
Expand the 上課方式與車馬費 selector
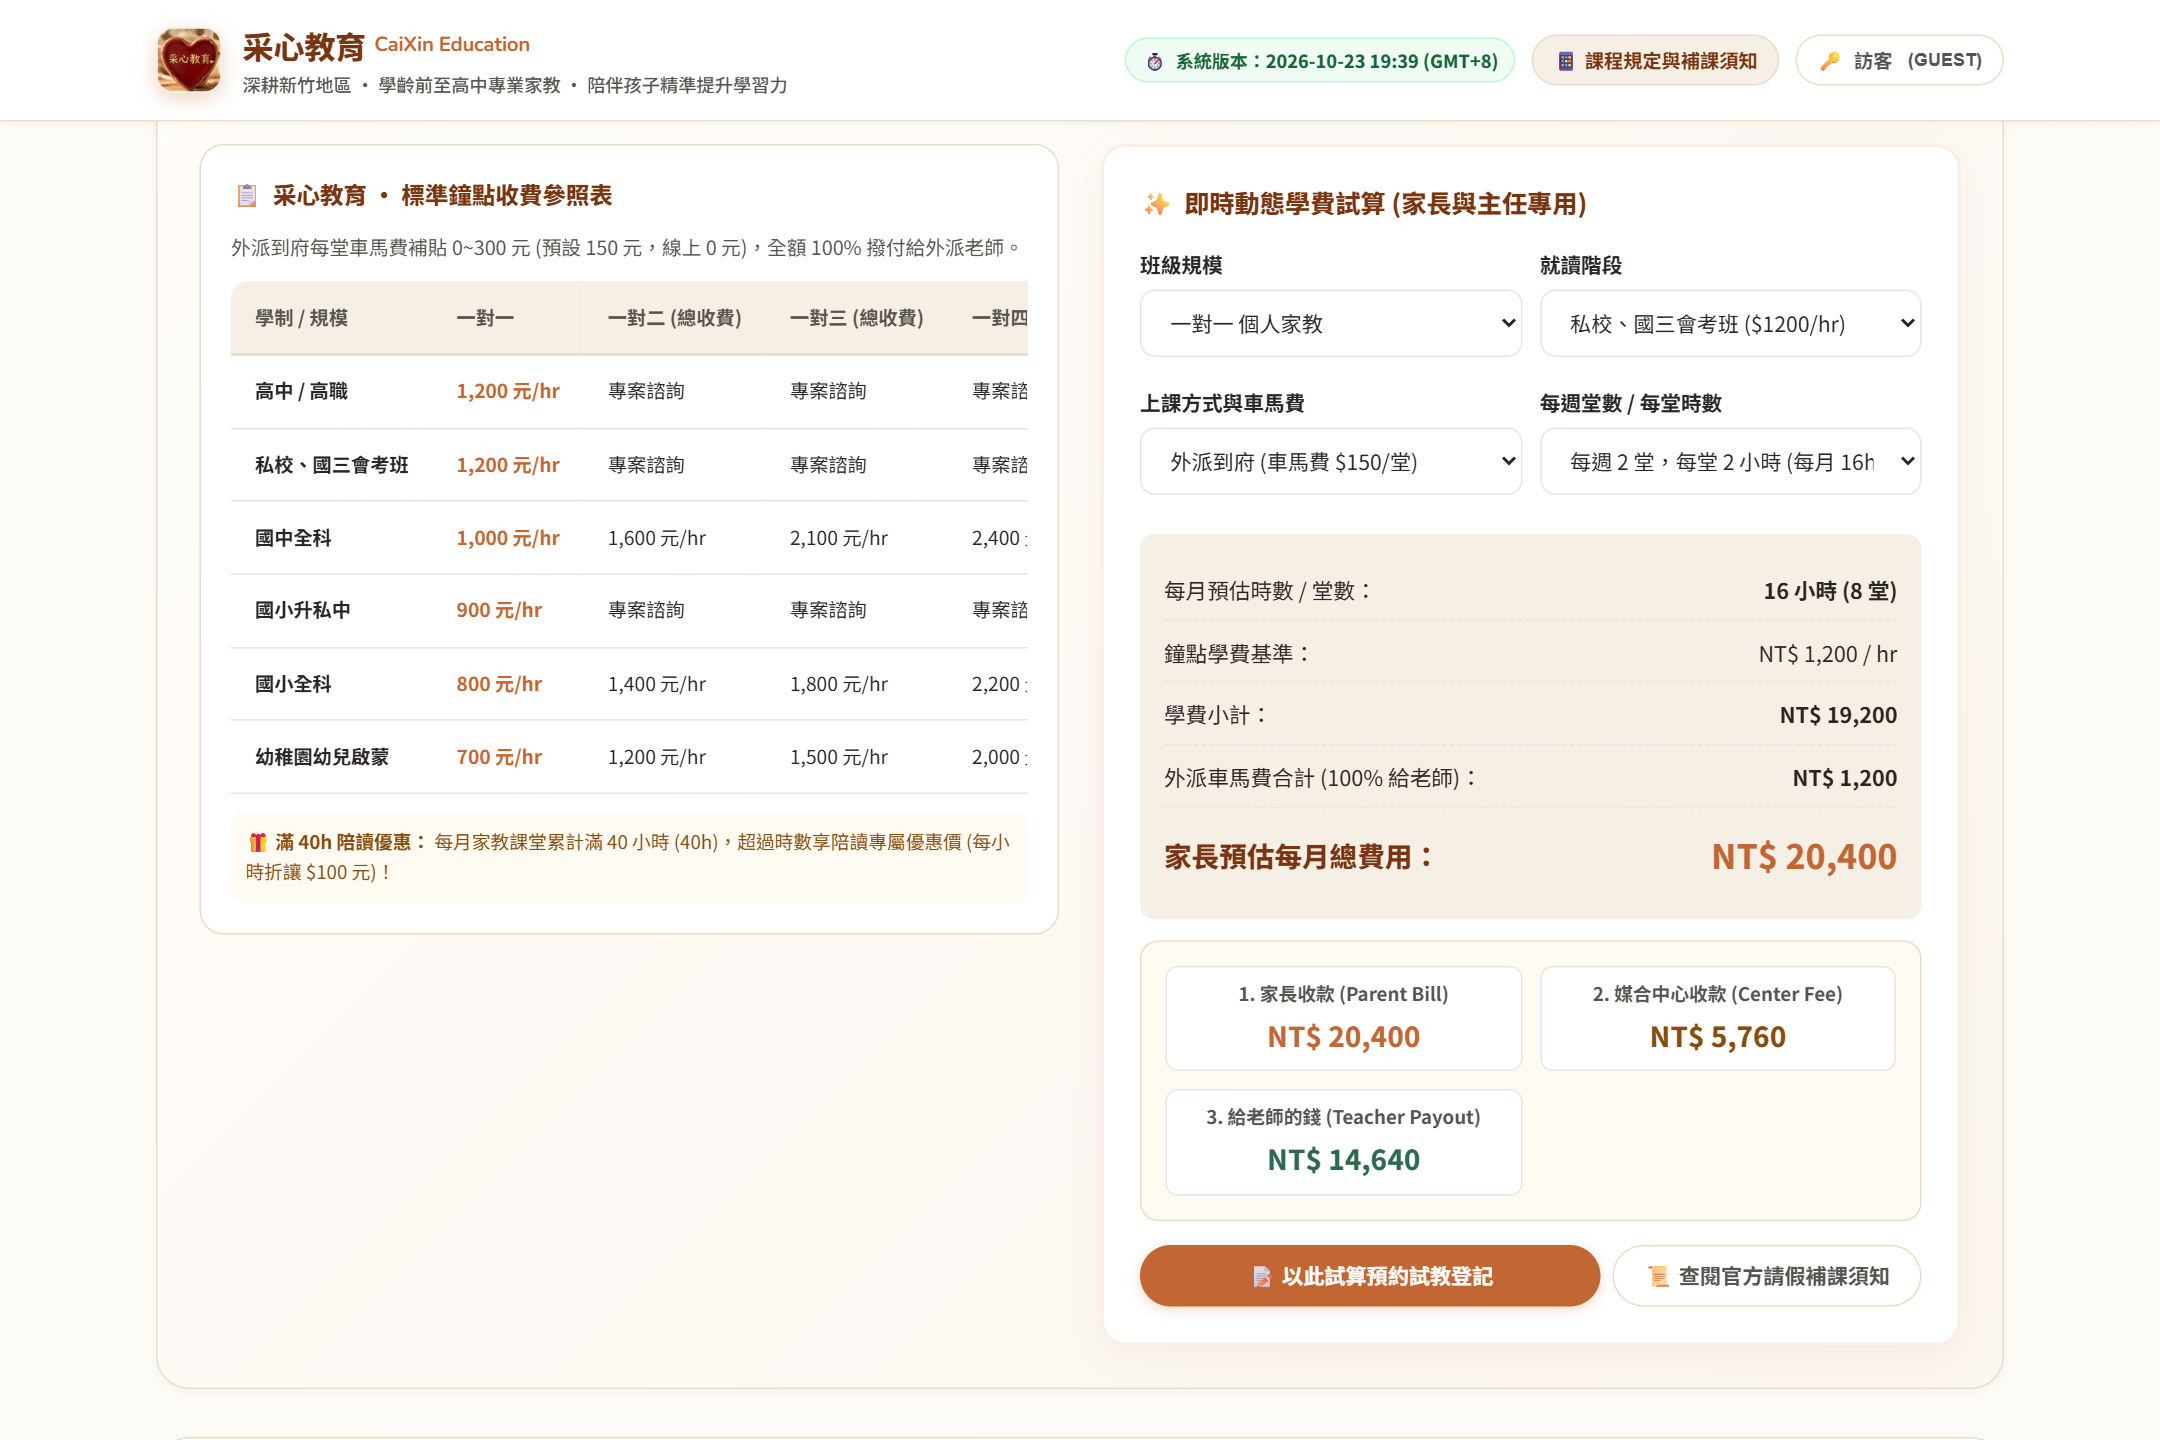pyautogui.click(x=1331, y=461)
